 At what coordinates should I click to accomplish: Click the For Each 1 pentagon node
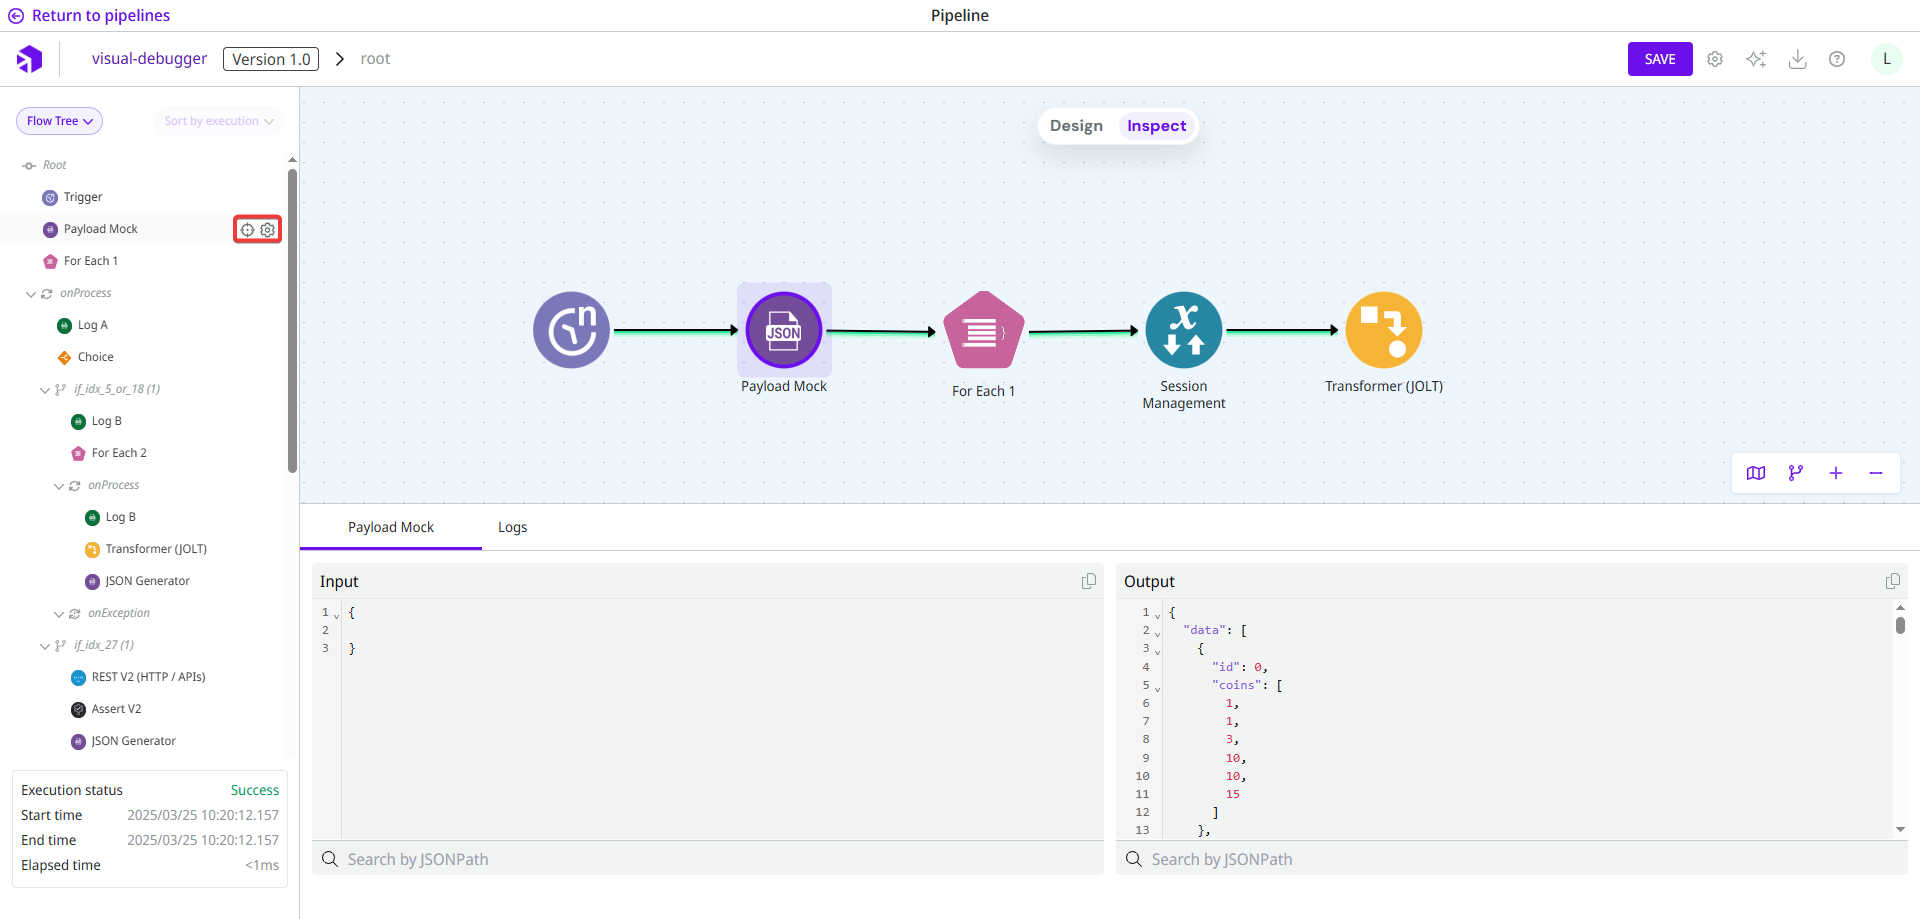click(983, 330)
